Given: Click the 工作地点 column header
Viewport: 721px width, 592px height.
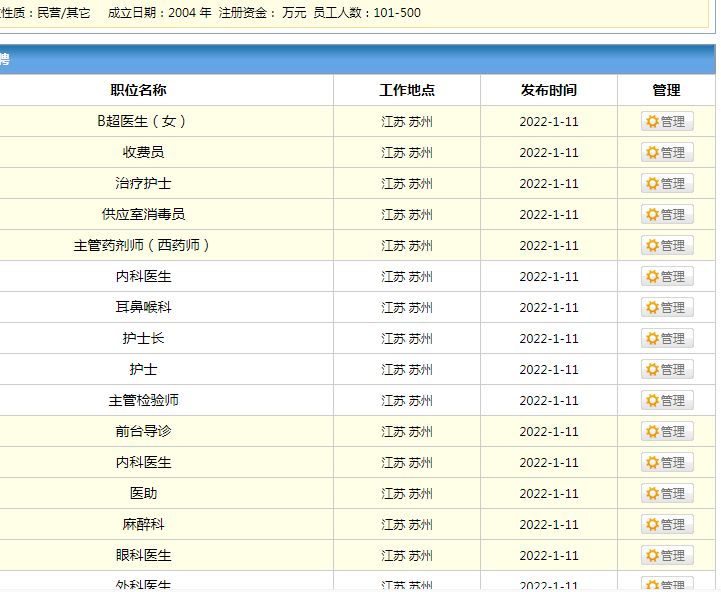Looking at the screenshot, I should [x=407, y=90].
